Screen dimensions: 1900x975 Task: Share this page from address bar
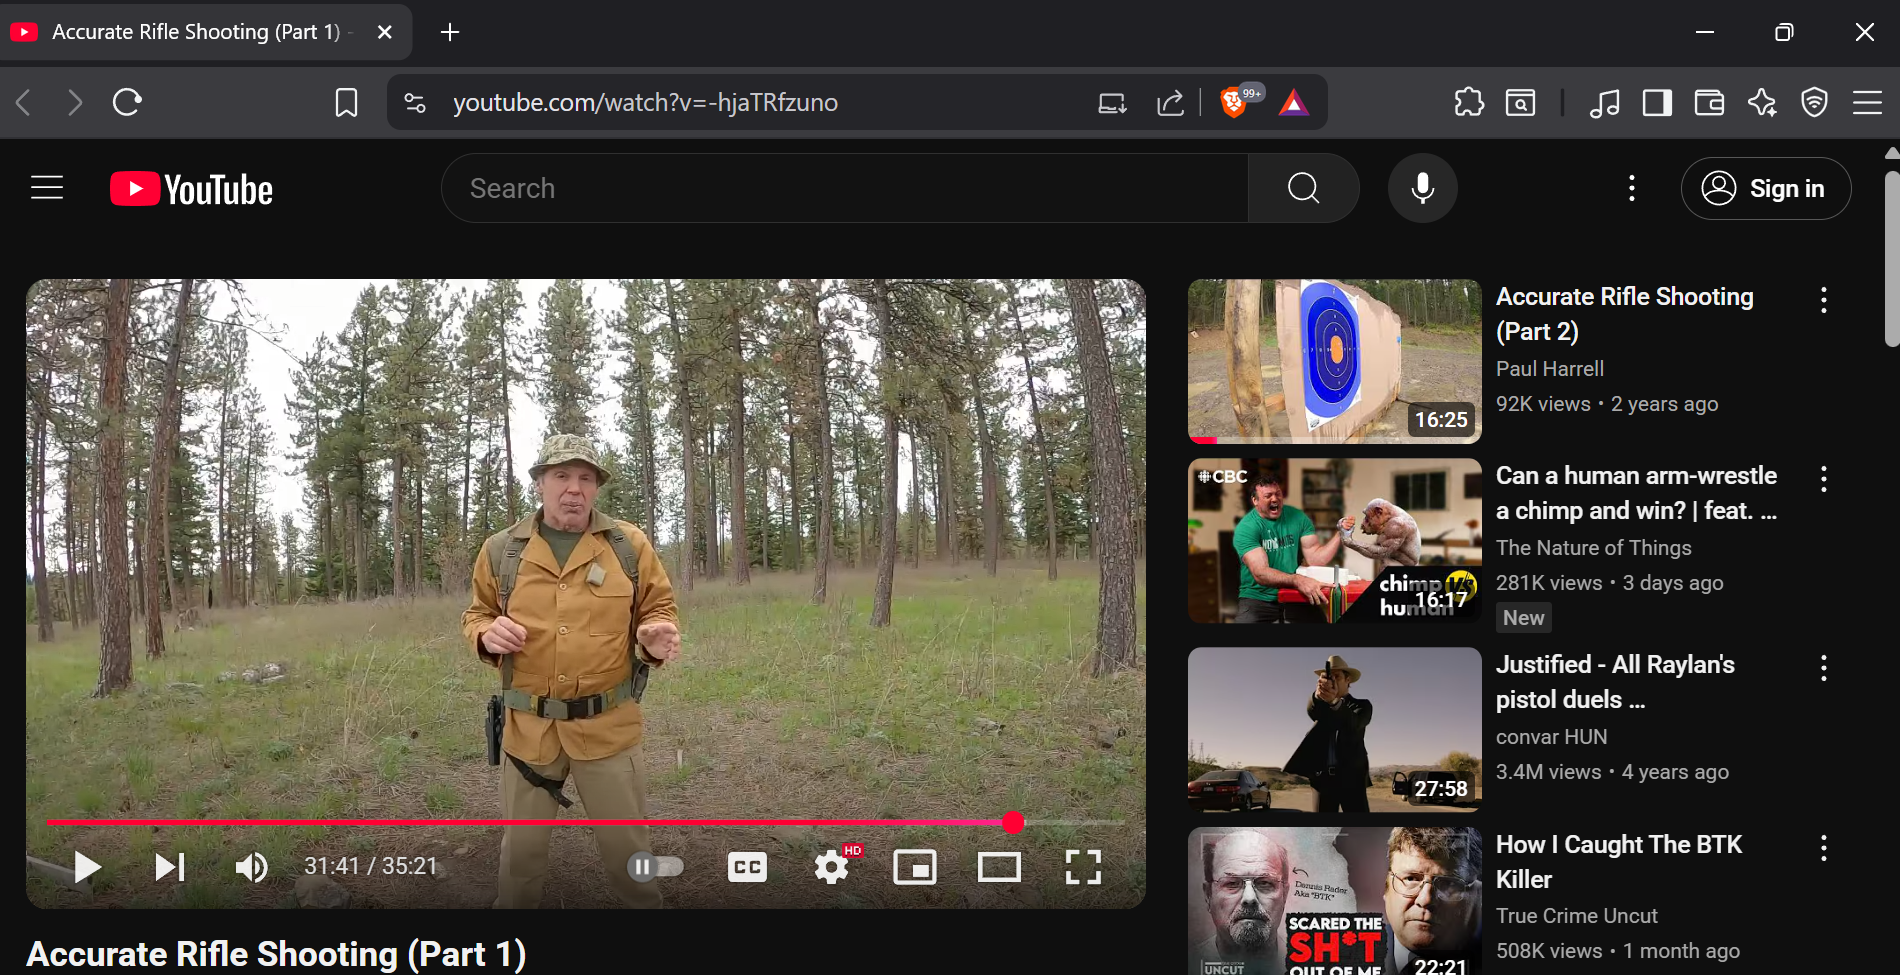1170,102
